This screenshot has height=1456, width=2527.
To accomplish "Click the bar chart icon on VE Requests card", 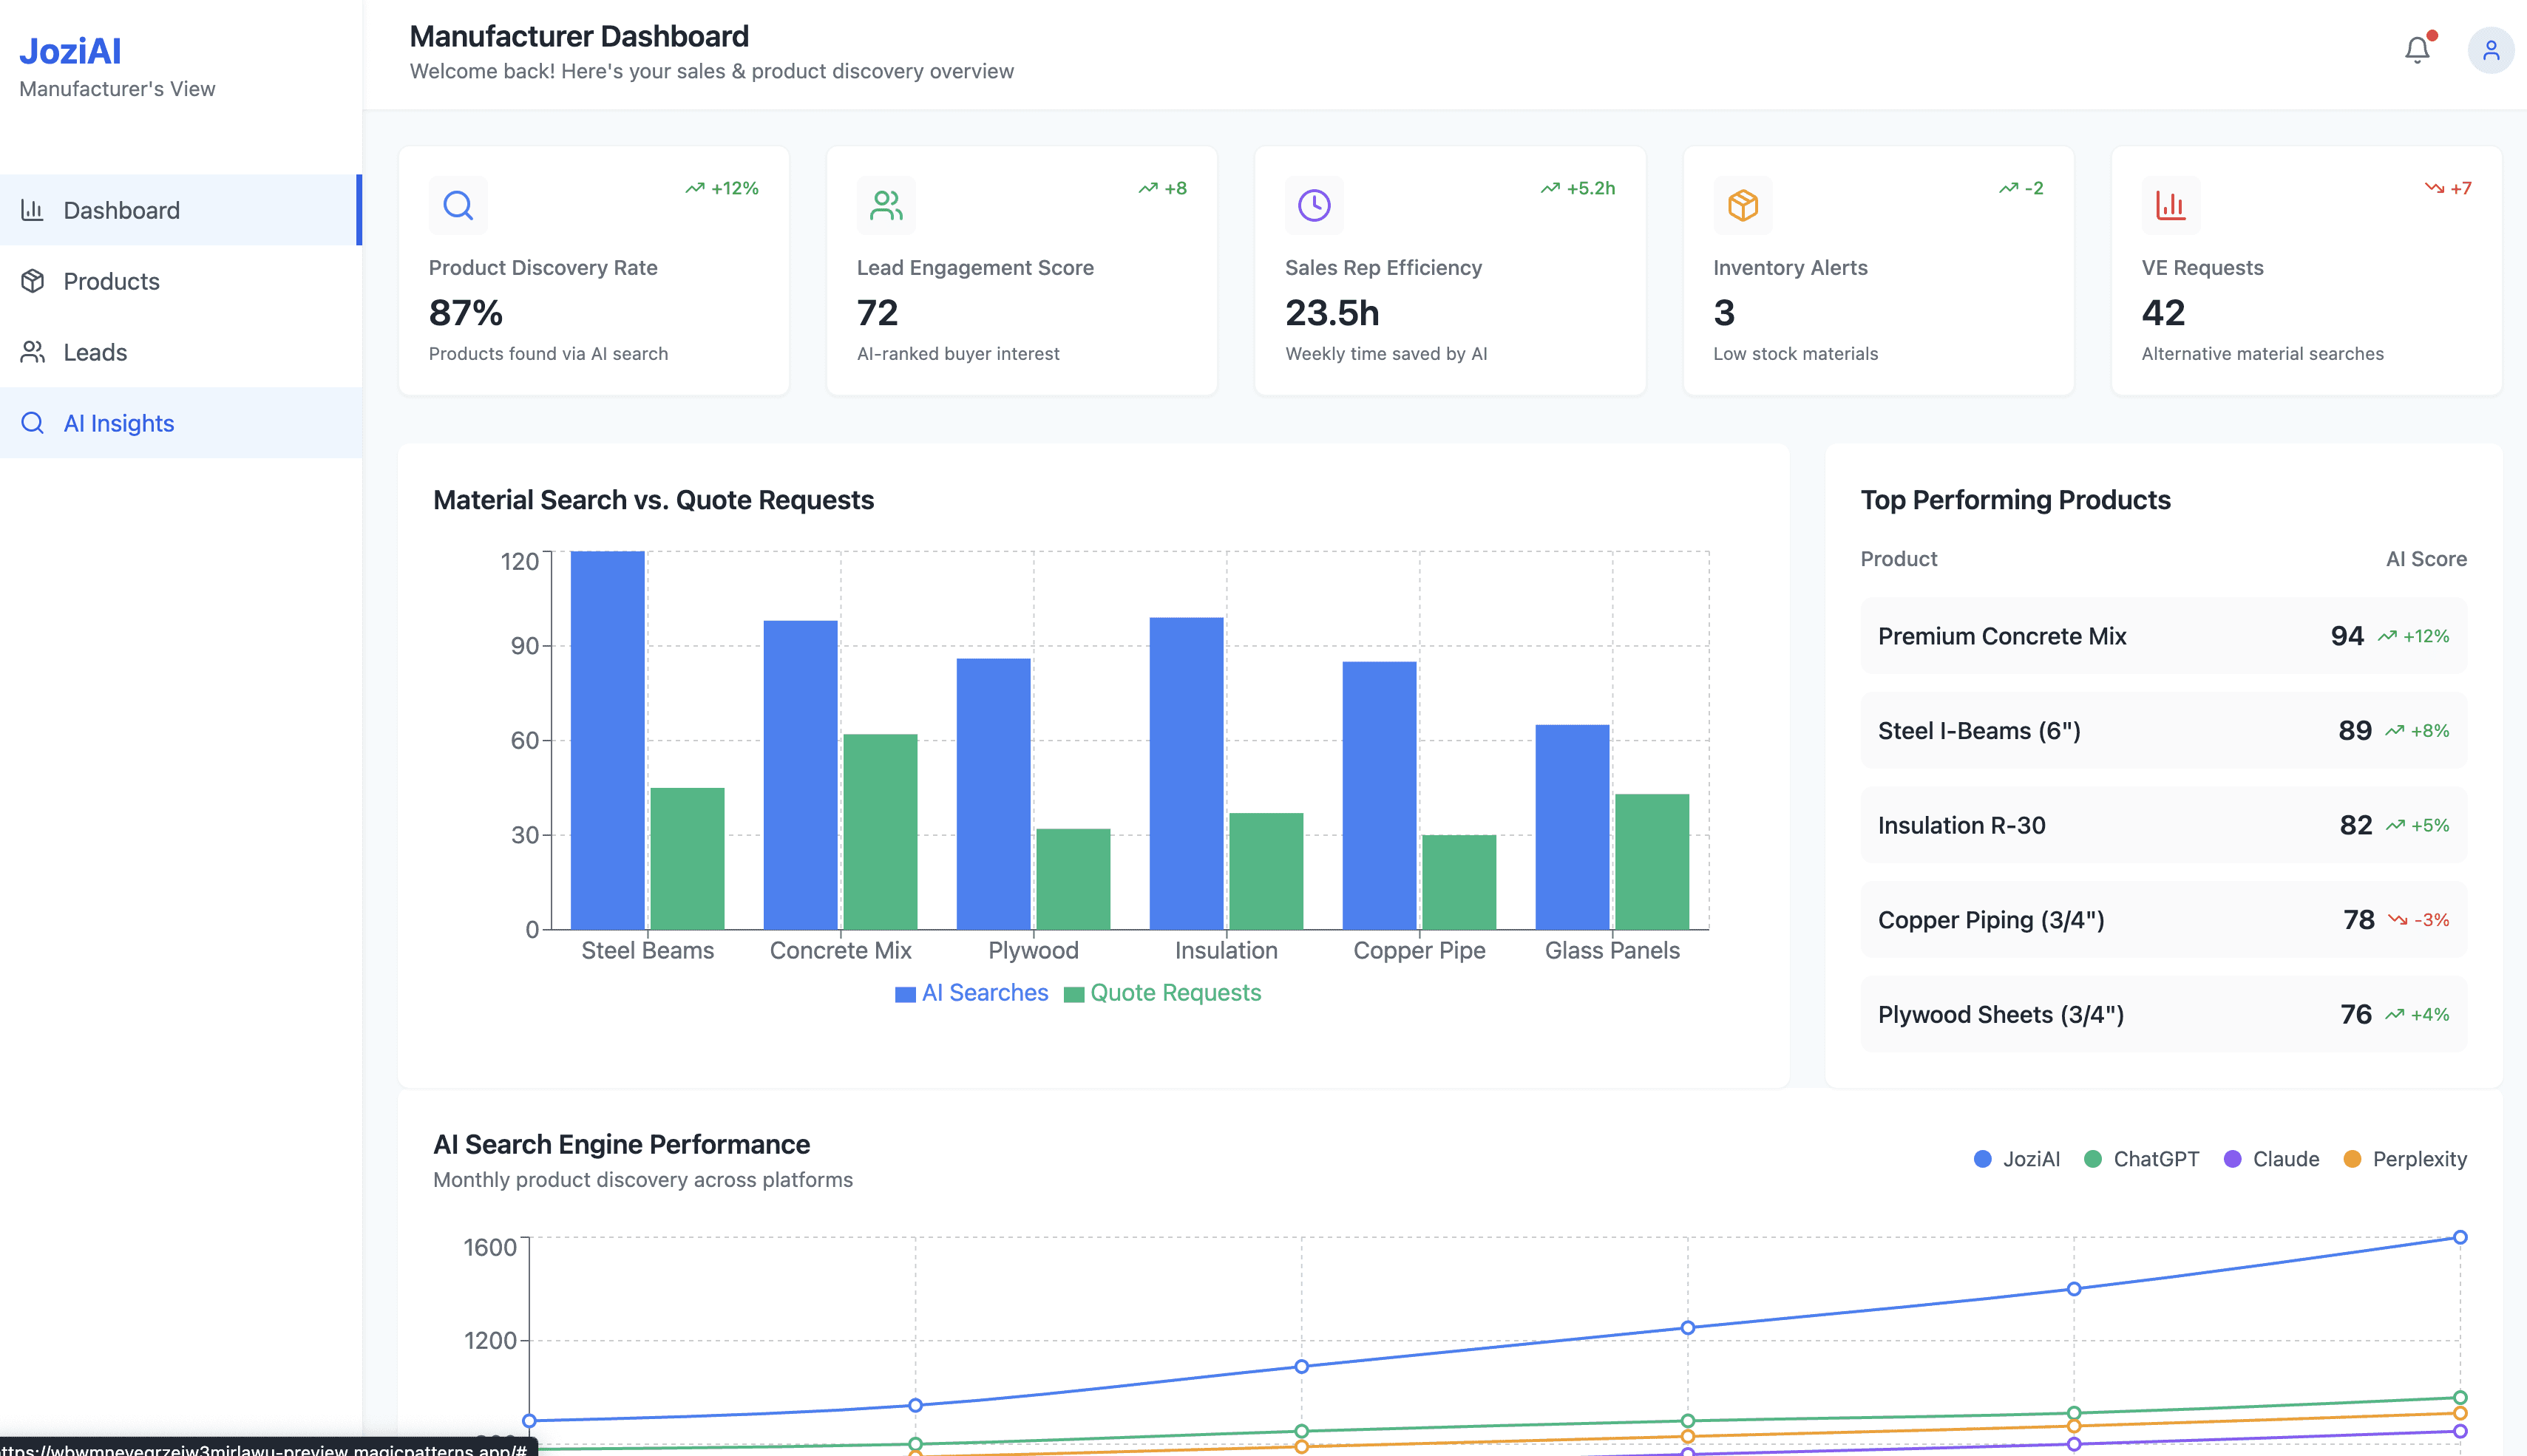I will click(2170, 205).
